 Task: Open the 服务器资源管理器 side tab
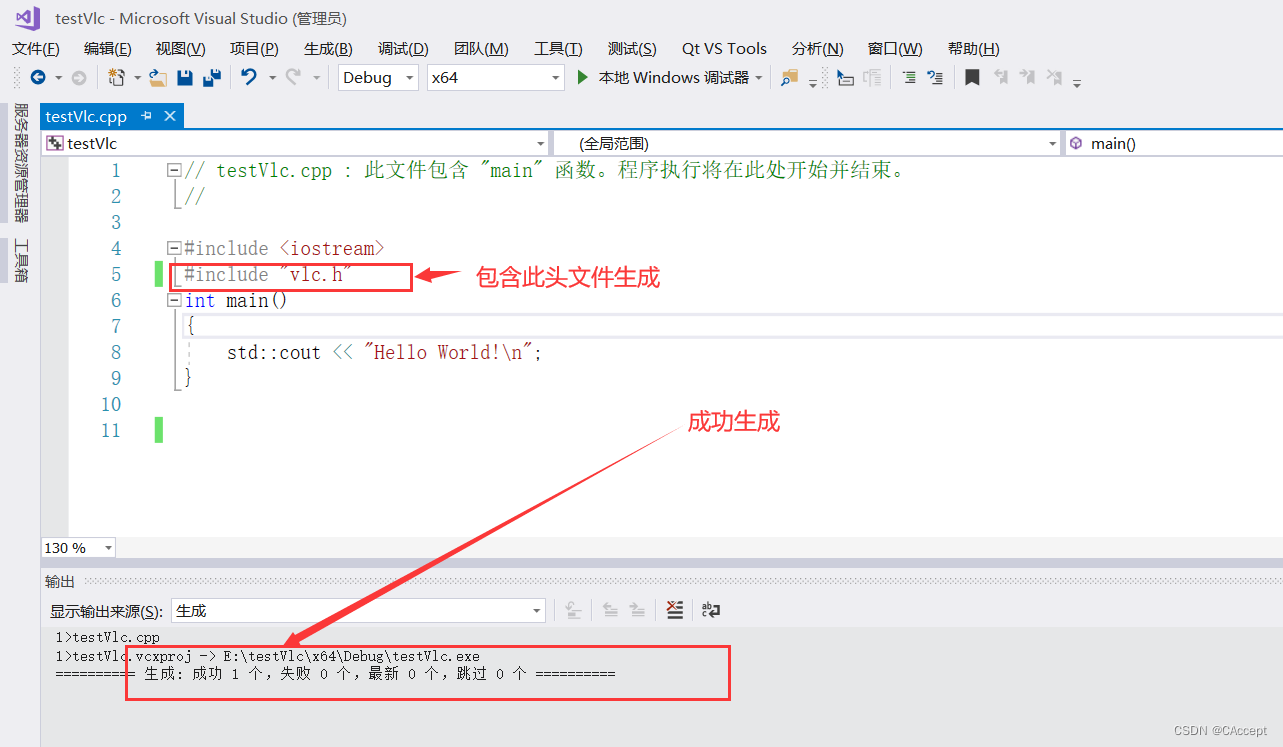tap(21, 163)
